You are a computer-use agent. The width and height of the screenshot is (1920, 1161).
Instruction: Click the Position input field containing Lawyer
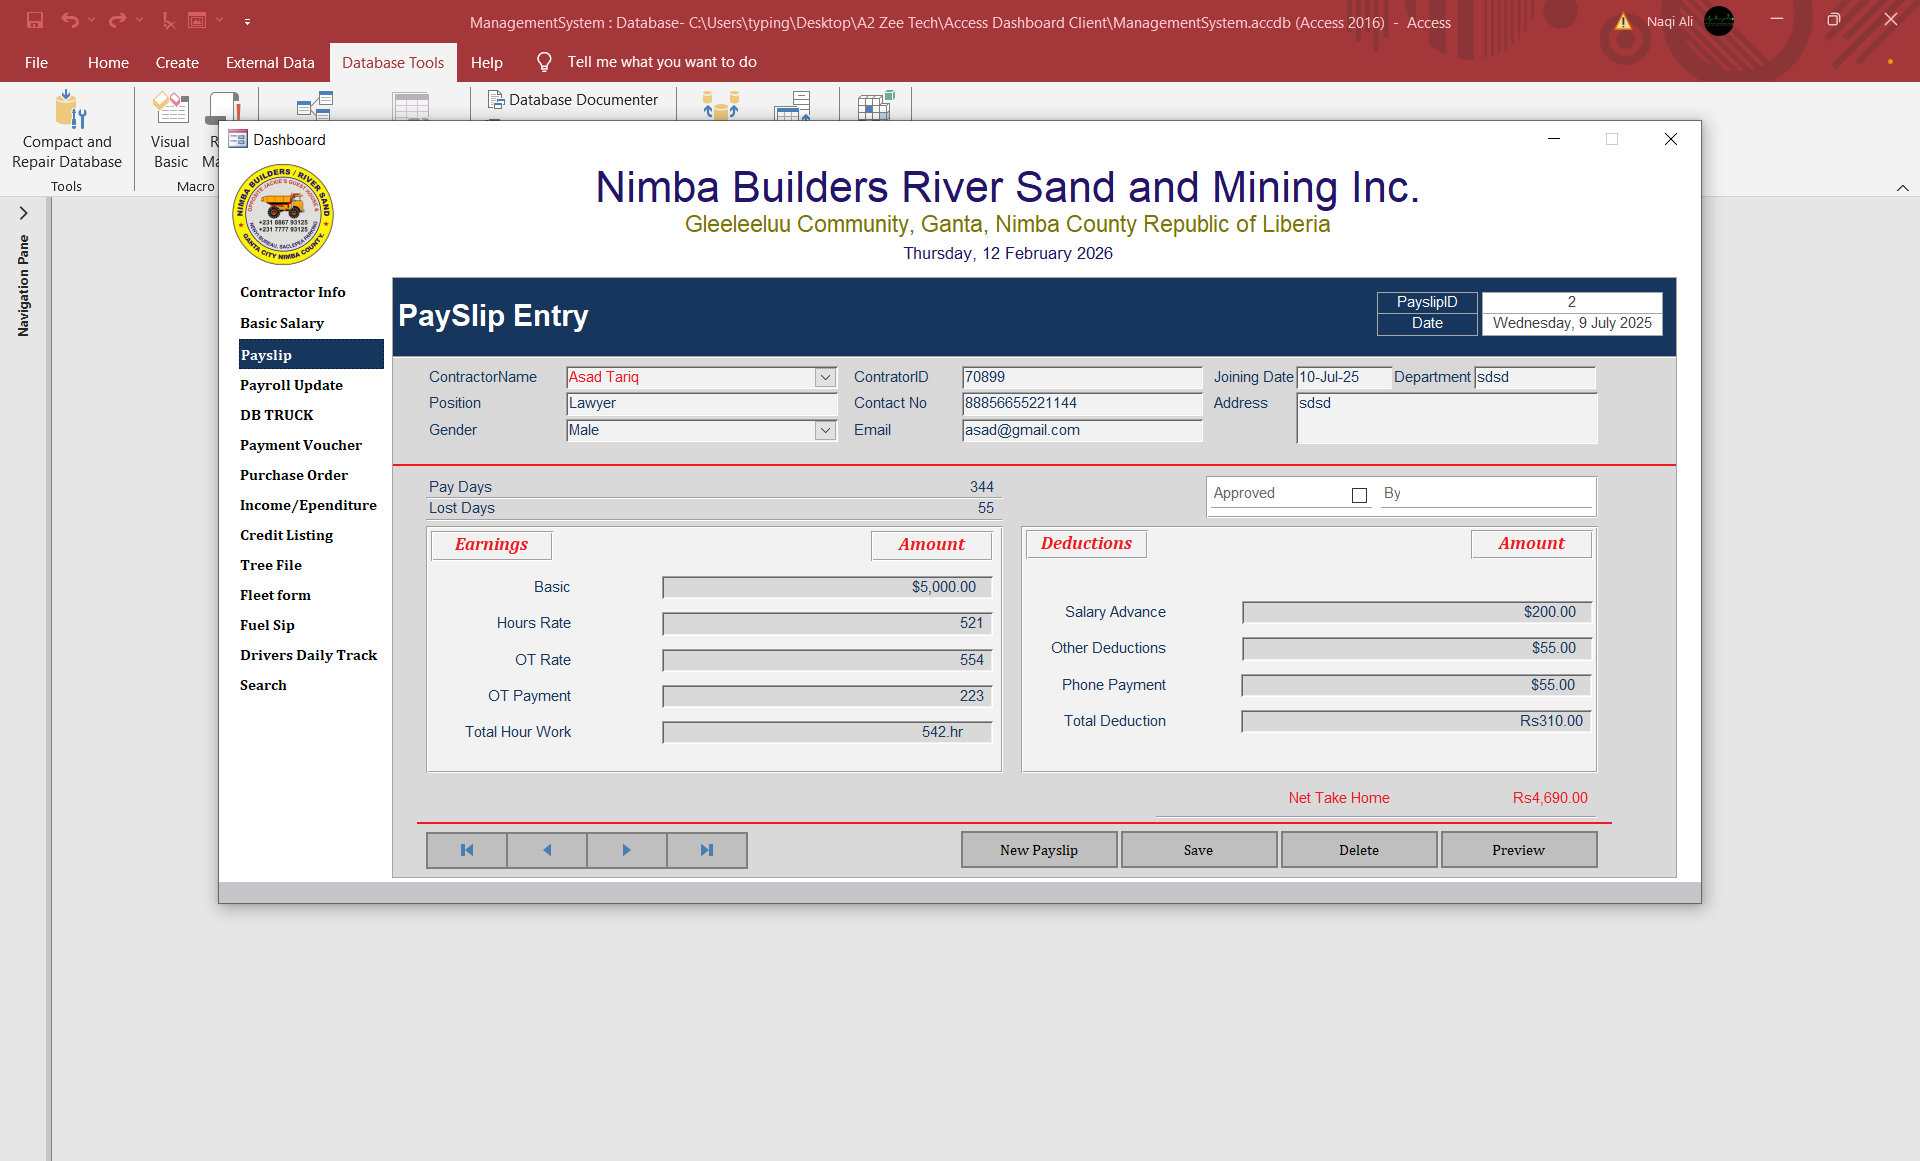[701, 404]
